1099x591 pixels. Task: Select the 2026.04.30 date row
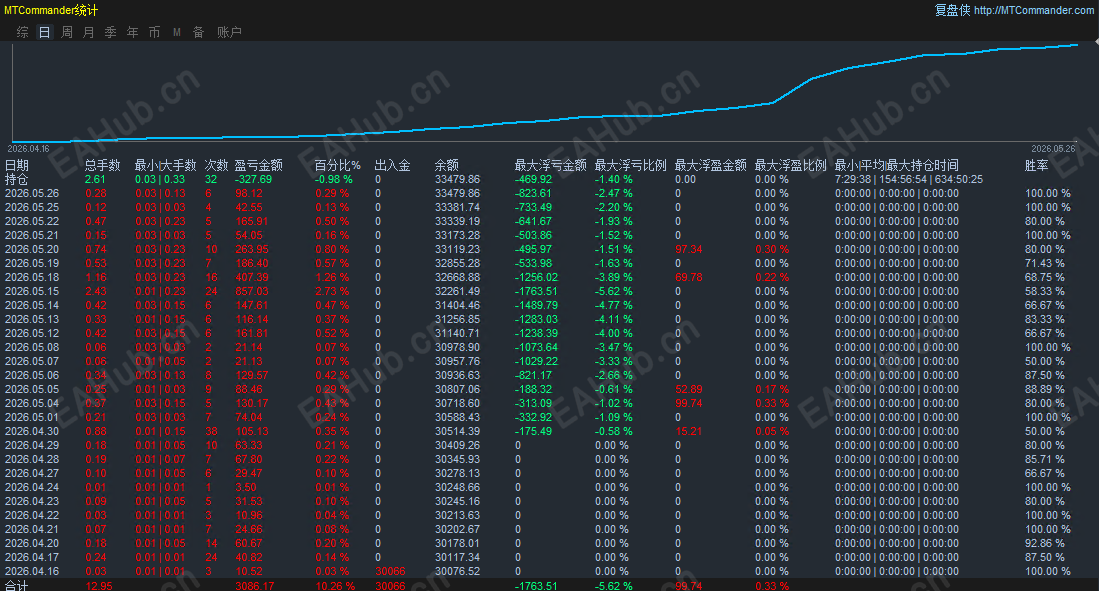pyautogui.click(x=32, y=432)
